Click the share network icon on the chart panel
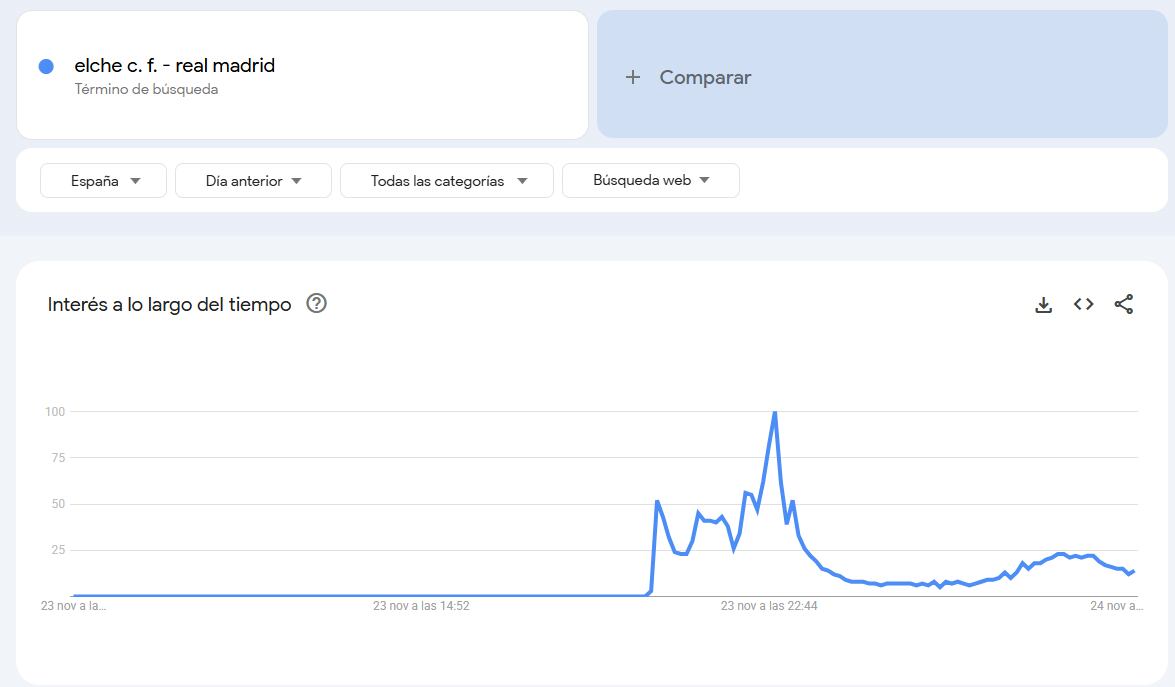 [1124, 304]
